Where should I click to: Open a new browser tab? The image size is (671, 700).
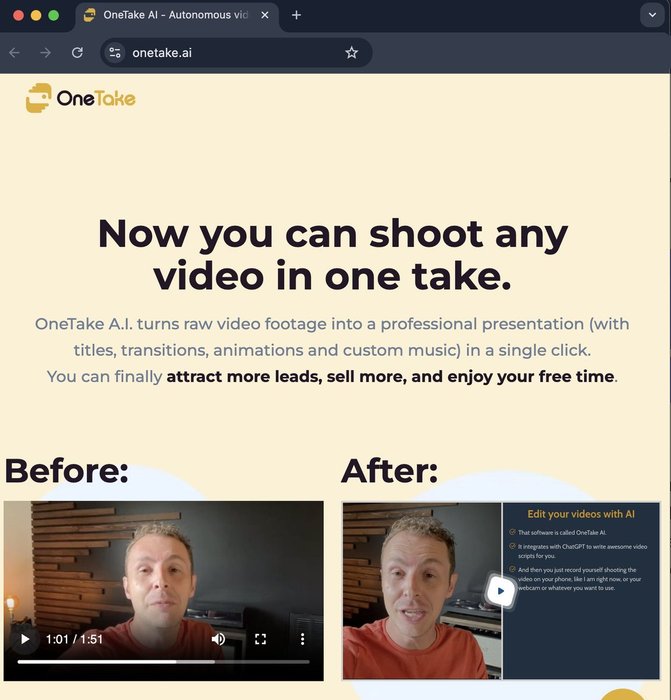coord(296,15)
